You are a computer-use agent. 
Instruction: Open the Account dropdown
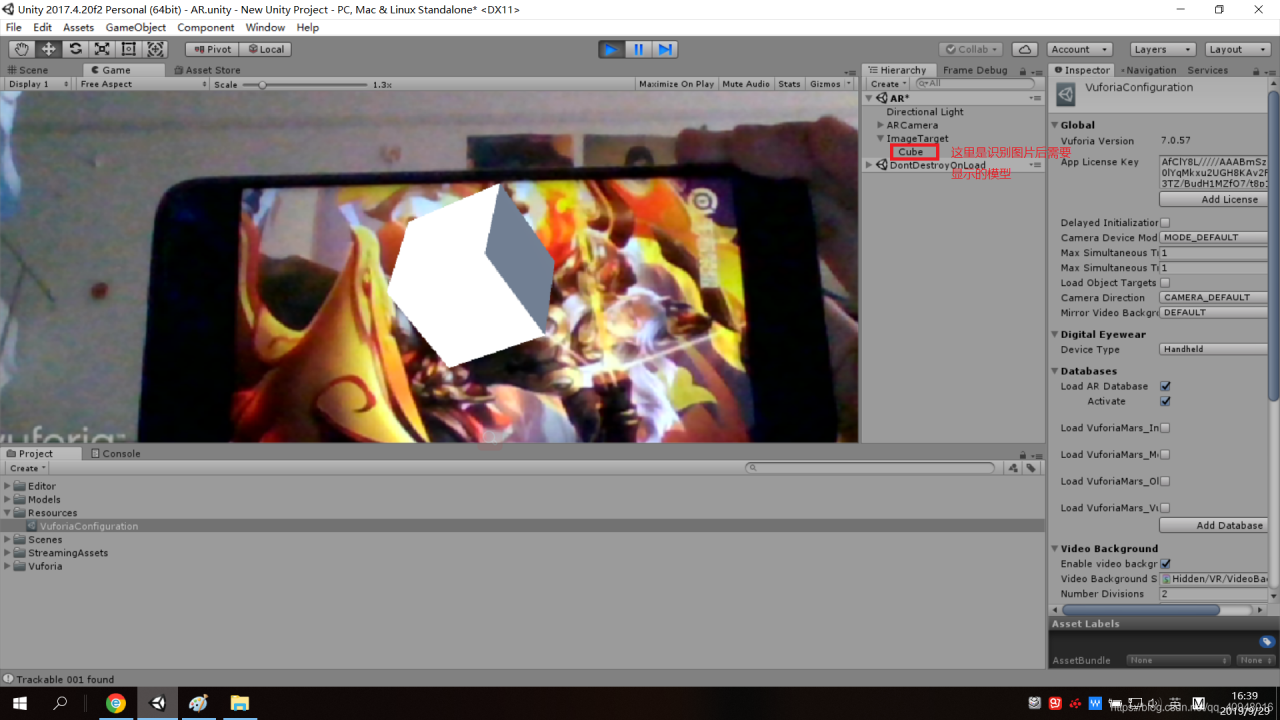point(1080,49)
